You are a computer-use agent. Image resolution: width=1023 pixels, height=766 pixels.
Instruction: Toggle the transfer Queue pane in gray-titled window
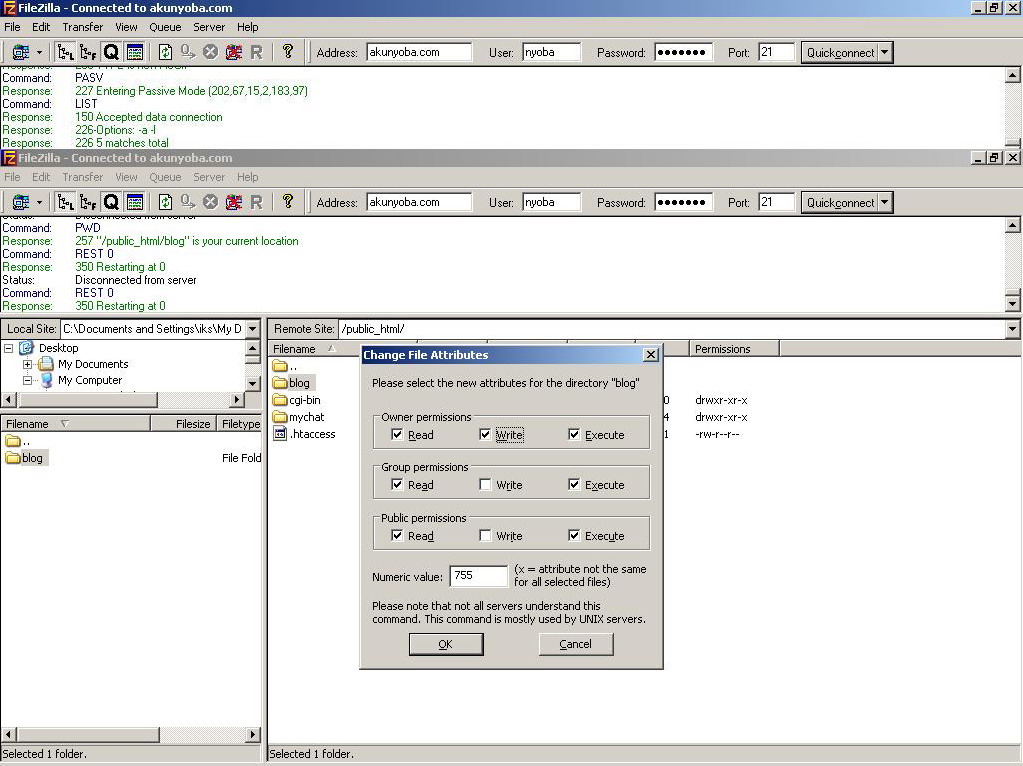111,202
